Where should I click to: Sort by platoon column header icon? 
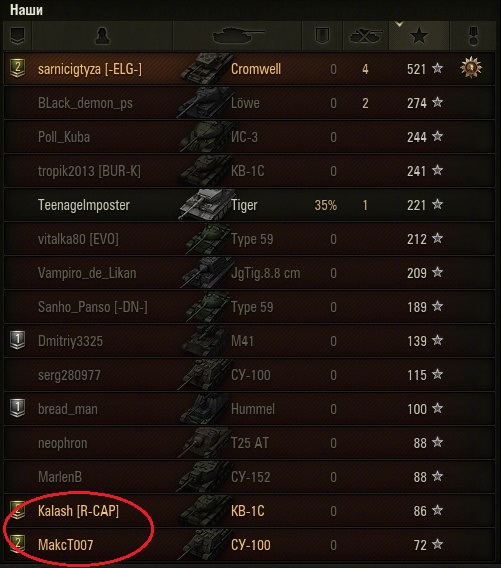17,36
